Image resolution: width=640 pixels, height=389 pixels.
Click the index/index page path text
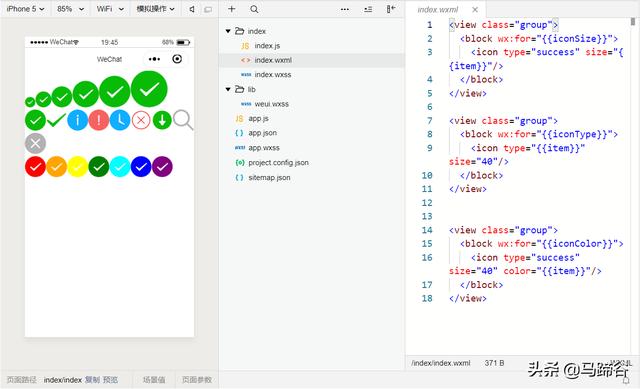click(63, 380)
